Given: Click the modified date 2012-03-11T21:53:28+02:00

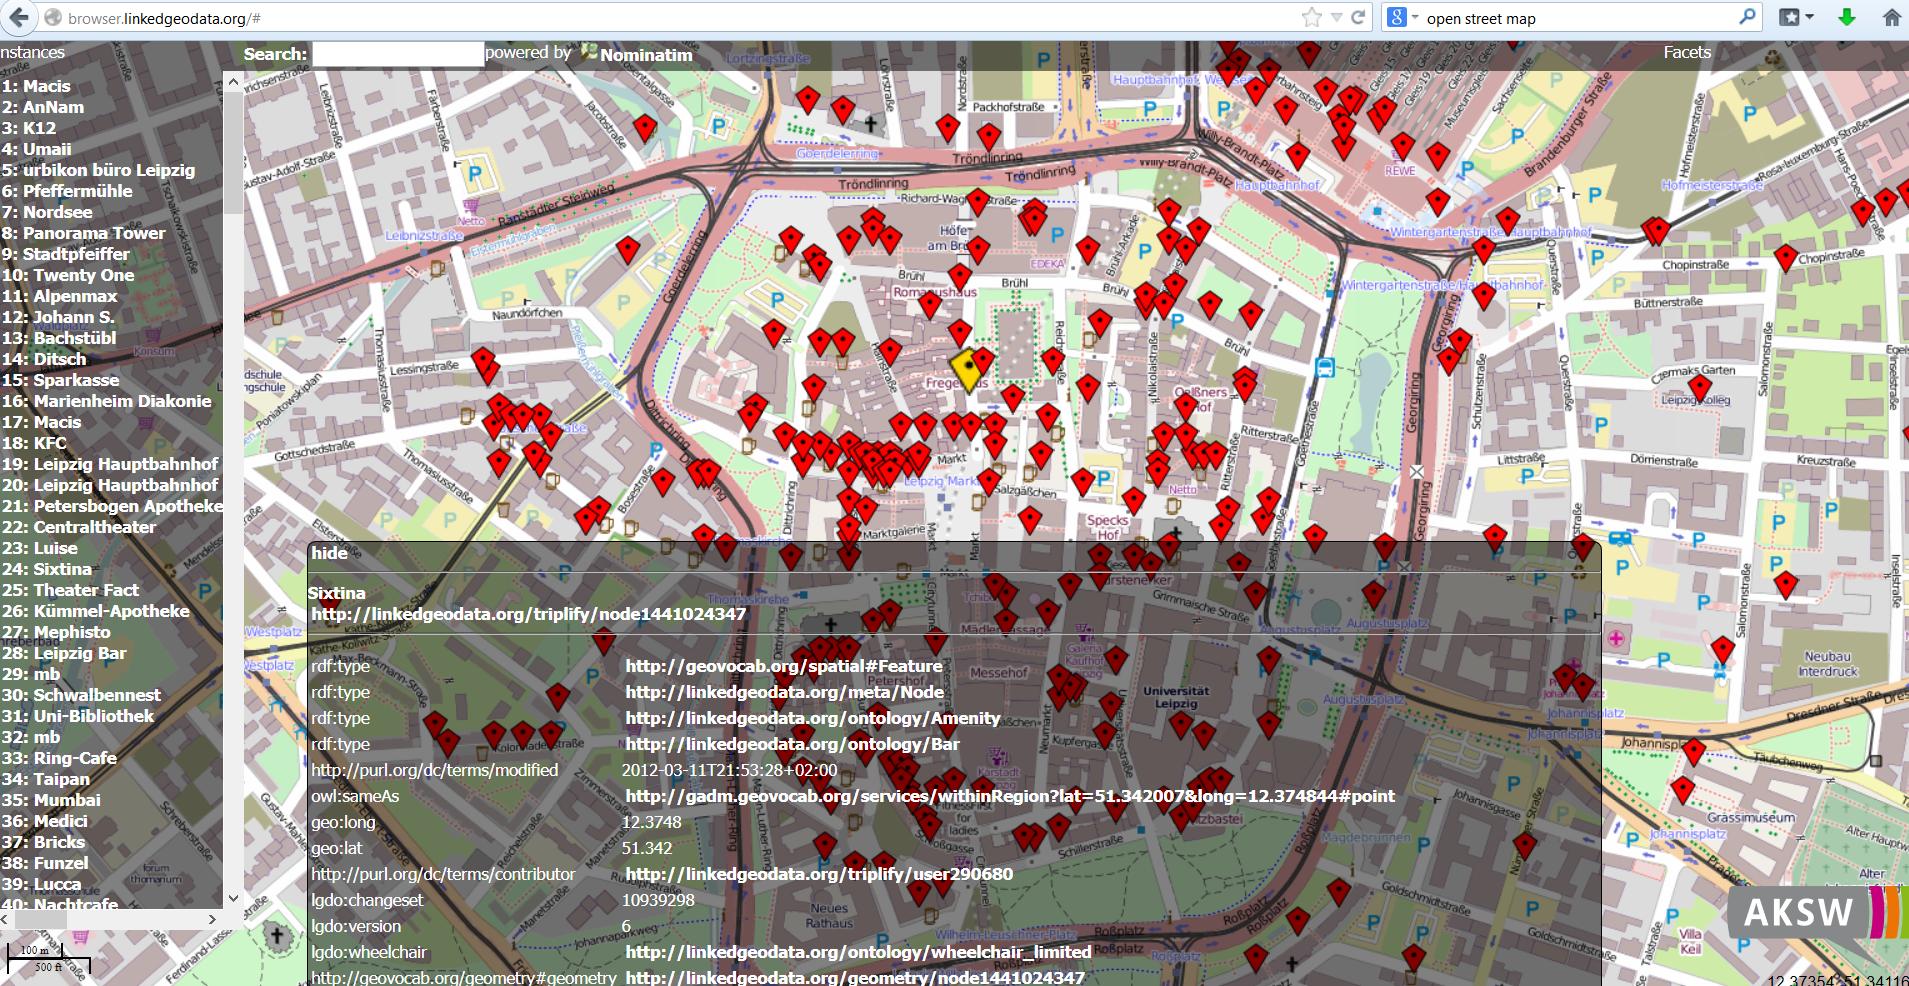Looking at the screenshot, I should click(729, 770).
